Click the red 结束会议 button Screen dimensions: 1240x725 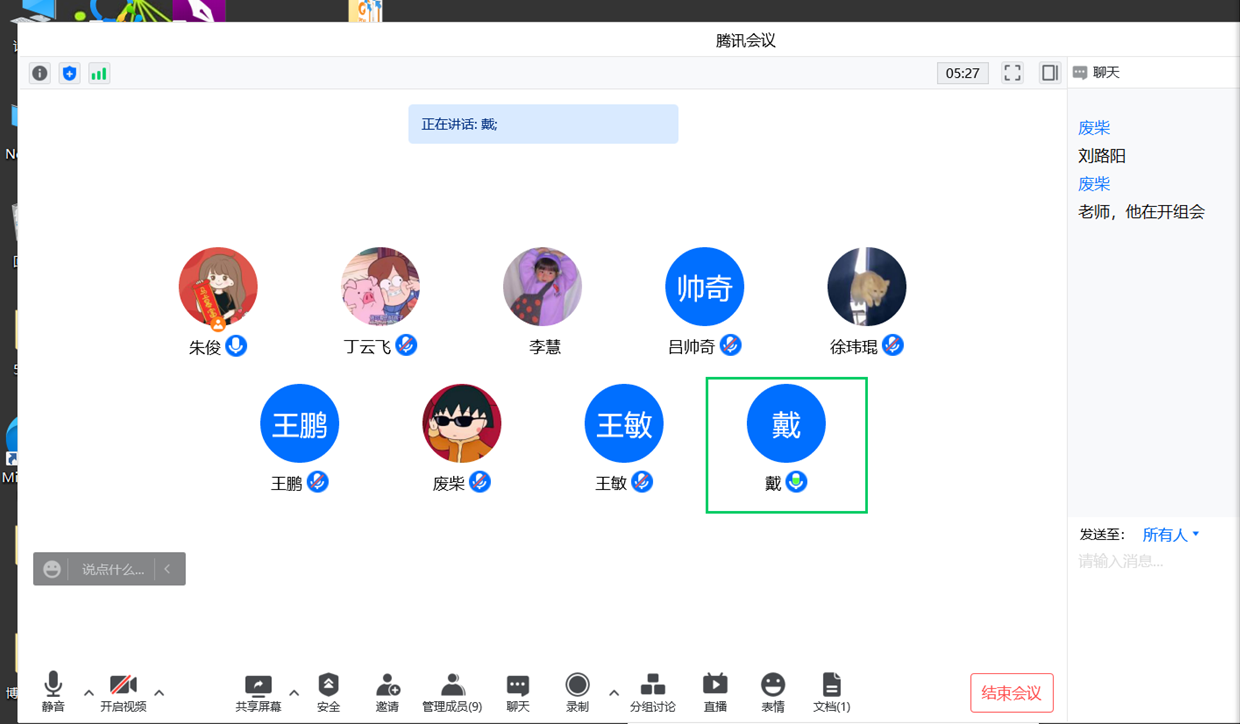[x=1011, y=693]
